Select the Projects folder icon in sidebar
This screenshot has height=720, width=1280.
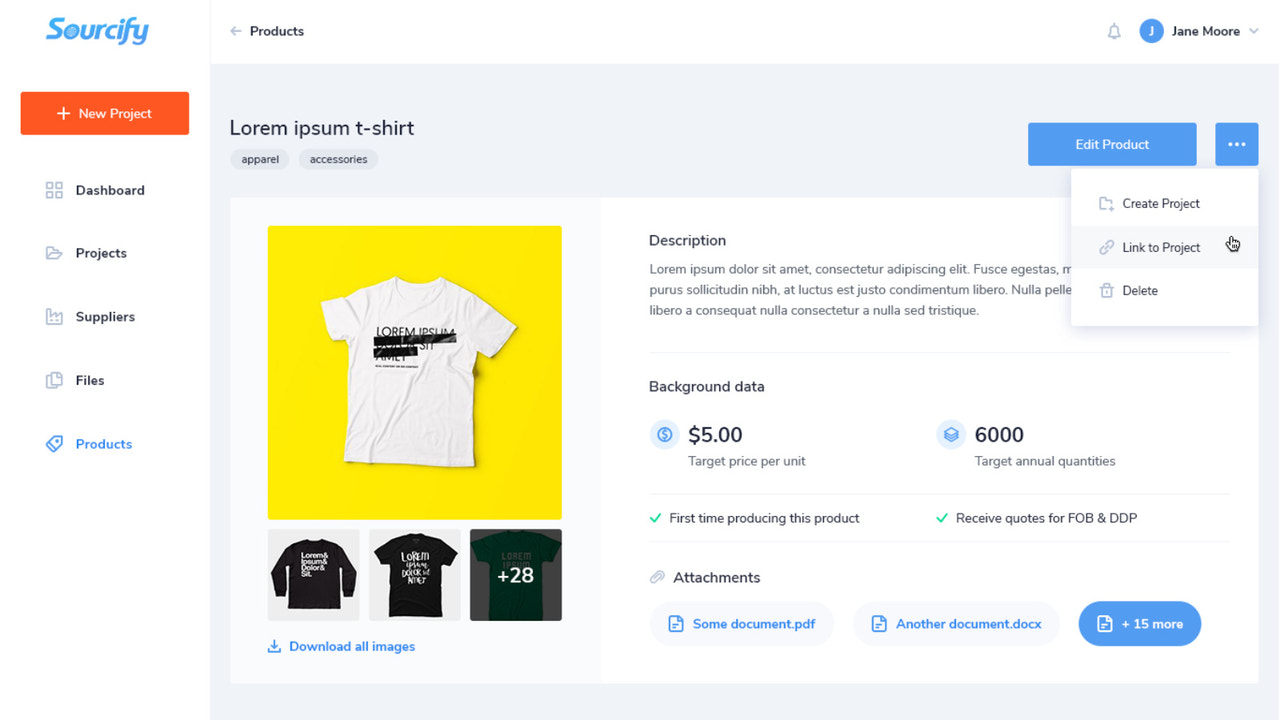(x=53, y=253)
